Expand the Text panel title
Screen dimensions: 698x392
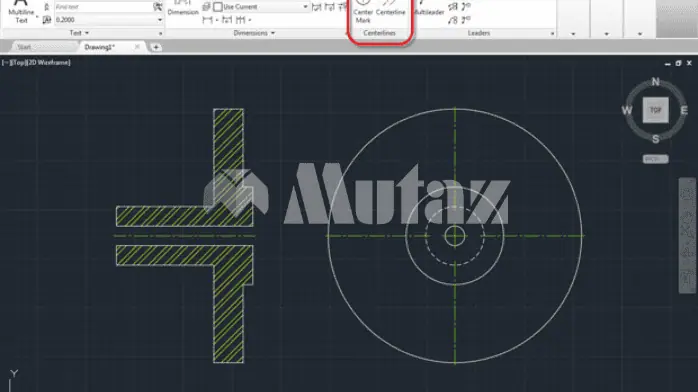pyautogui.click(x=79, y=33)
